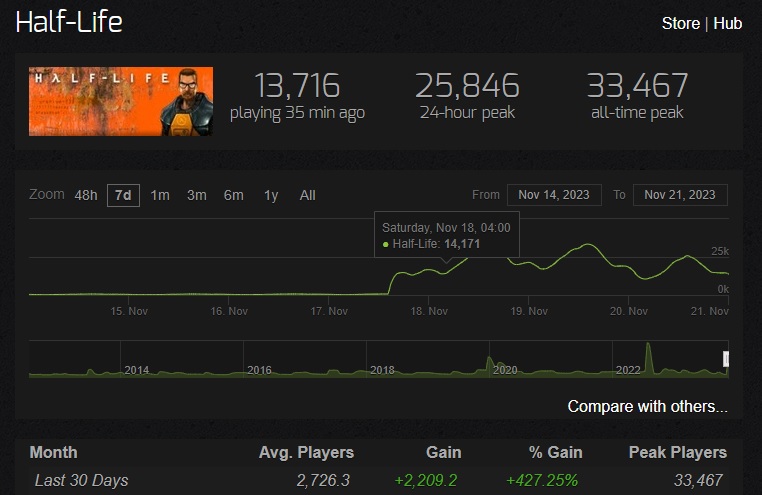Set chart zoom to 1y
Image resolution: width=762 pixels, height=495 pixels.
[271, 195]
